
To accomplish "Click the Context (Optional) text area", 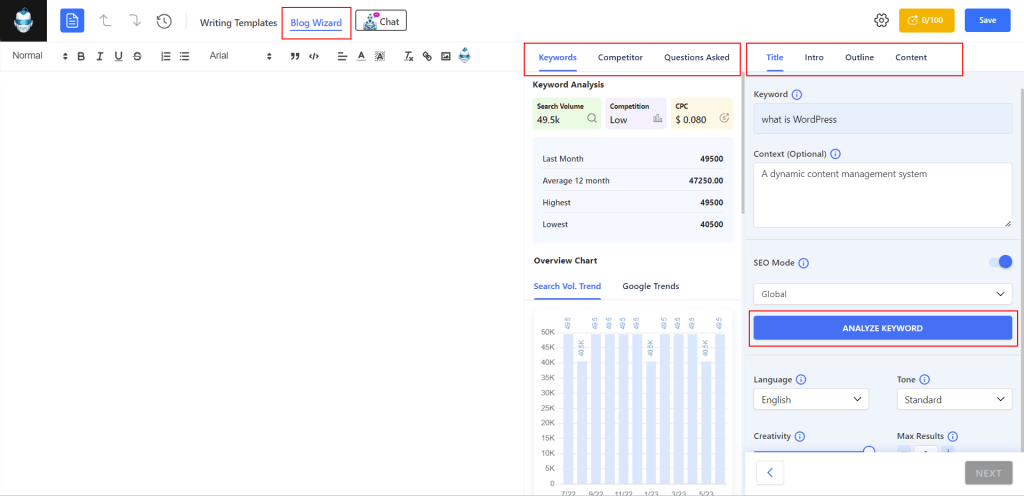I will pyautogui.click(x=882, y=195).
